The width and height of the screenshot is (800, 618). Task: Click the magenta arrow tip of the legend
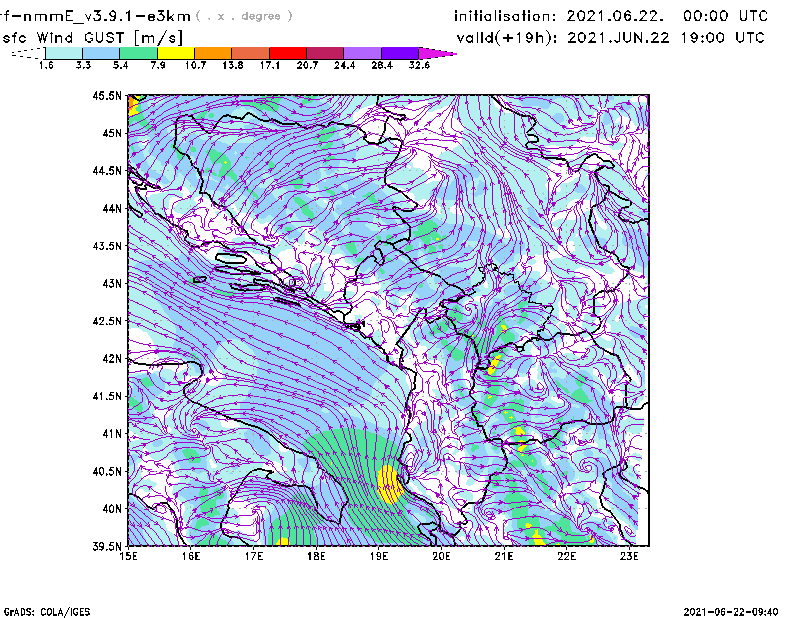click(x=437, y=53)
